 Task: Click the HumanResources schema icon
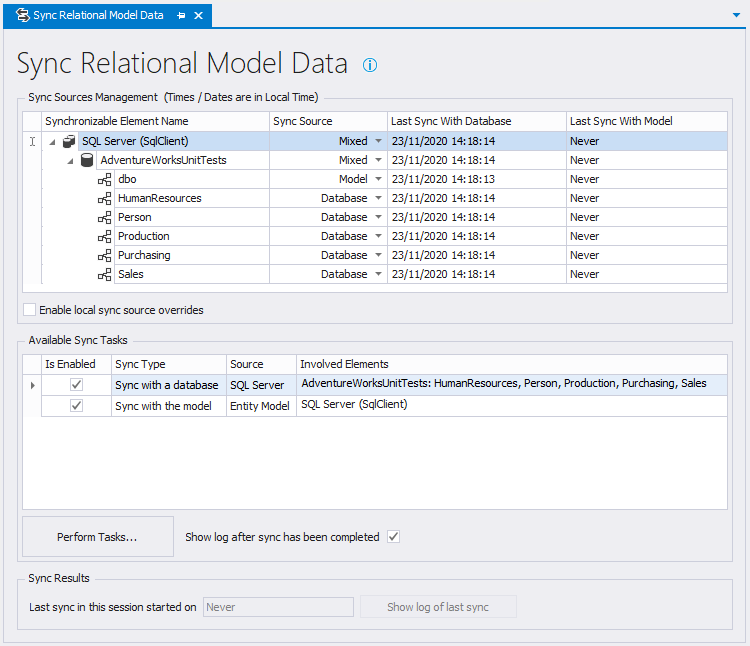pos(105,198)
